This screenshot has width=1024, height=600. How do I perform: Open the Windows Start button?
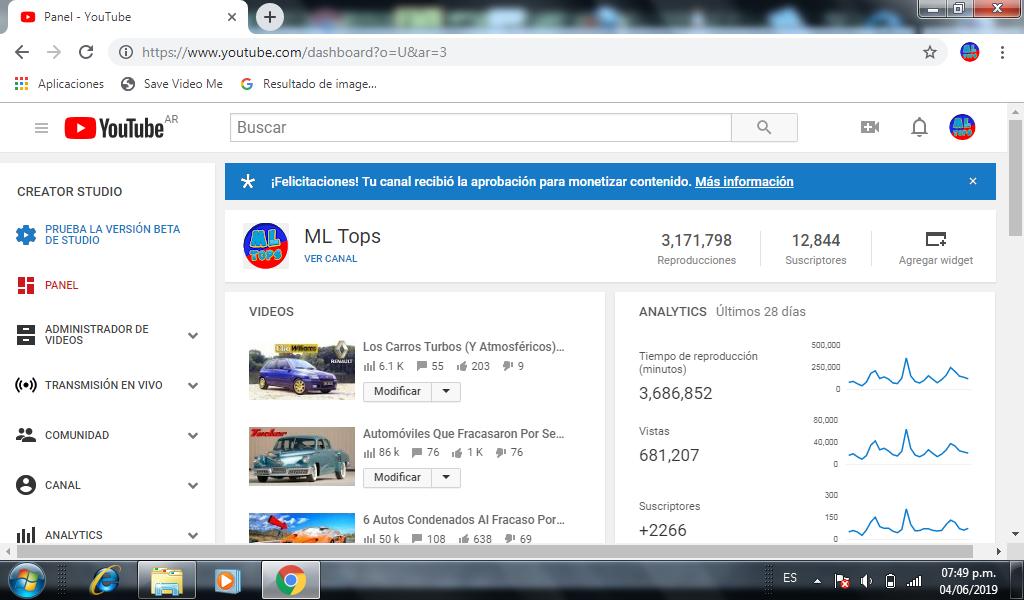(x=27, y=580)
